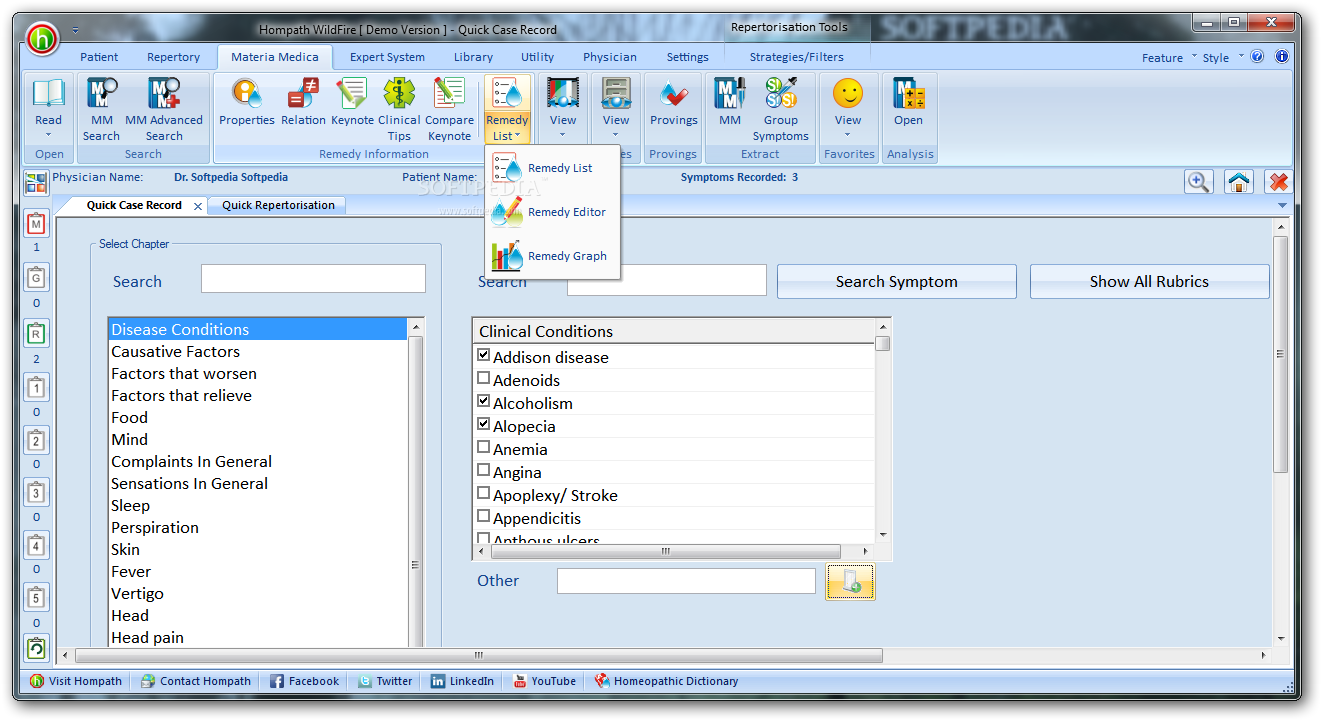This screenshot has width=1322, height=721.
Task: Open MM Search tool
Action: click(x=101, y=110)
